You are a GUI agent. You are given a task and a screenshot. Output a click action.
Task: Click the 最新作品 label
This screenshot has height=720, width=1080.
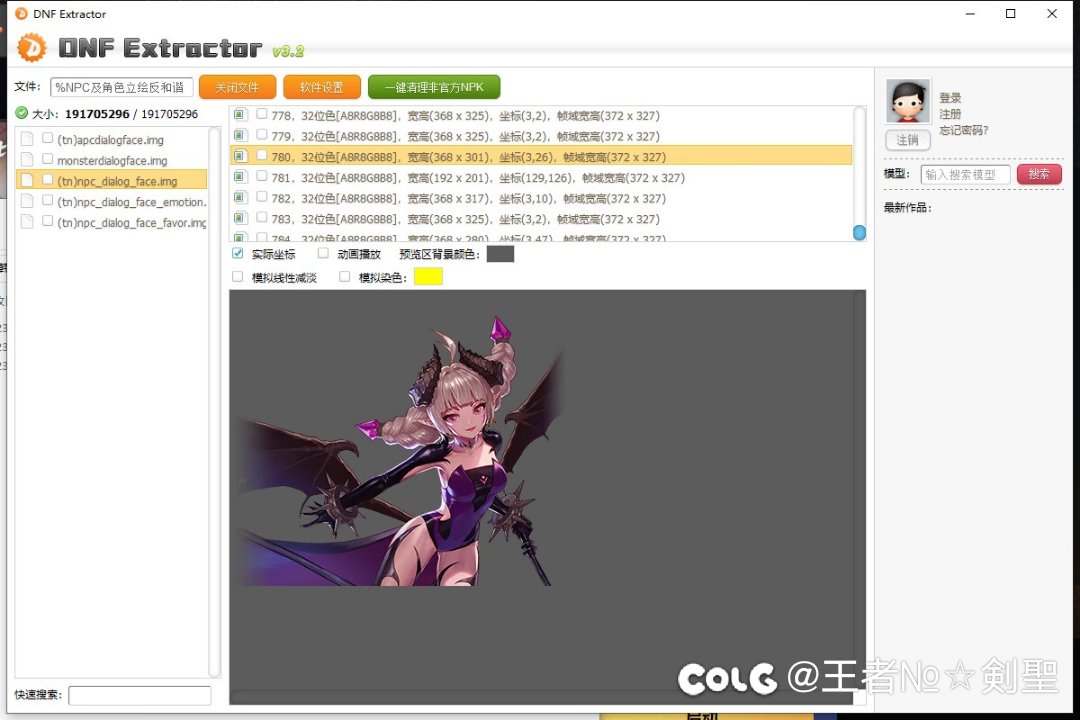tap(907, 207)
